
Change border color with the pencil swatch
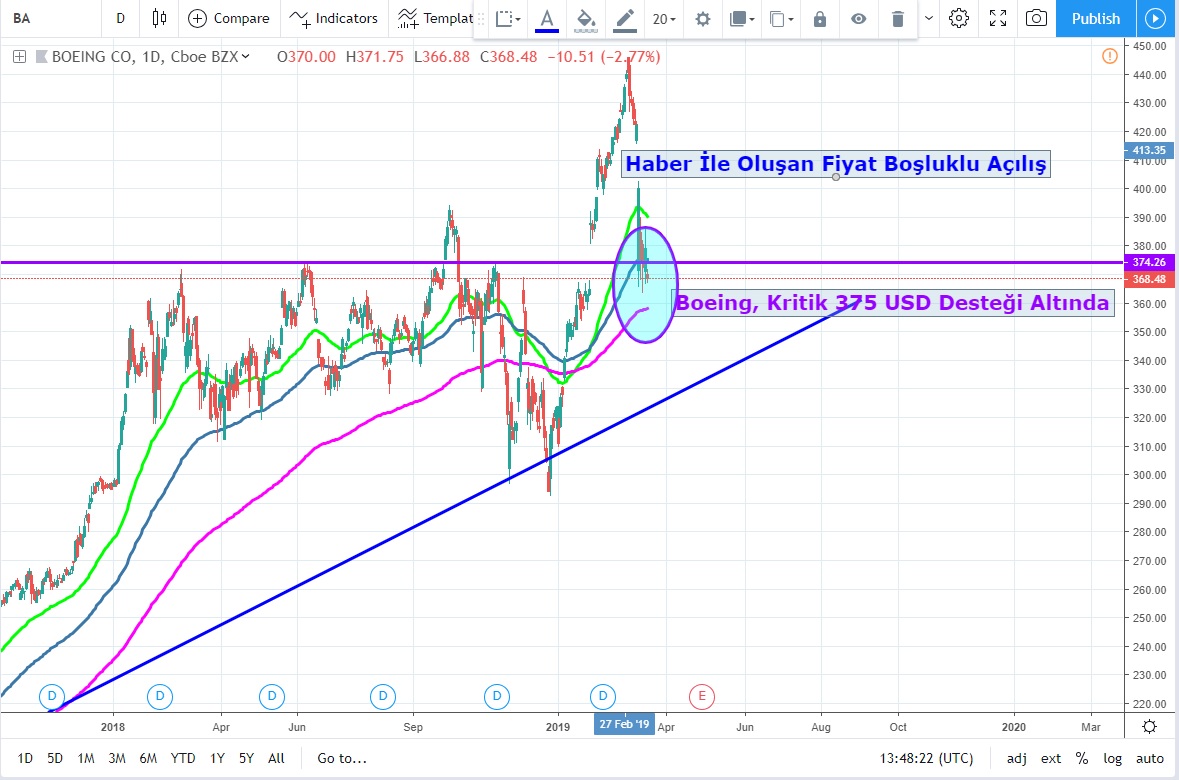[625, 19]
